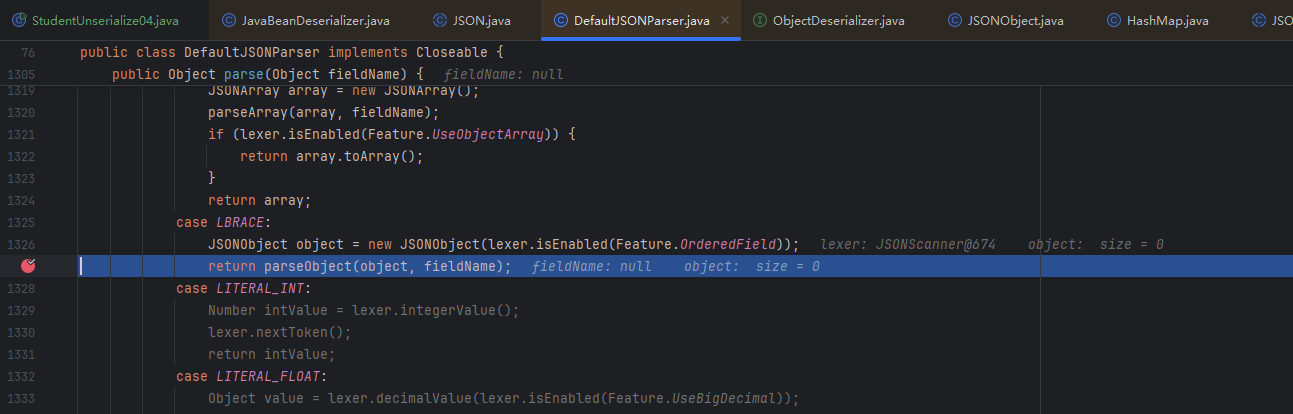The height and width of the screenshot is (414, 1293).
Task: Click the 'lexer: JSONScanner@674' inline debug hint
Action: (x=908, y=244)
